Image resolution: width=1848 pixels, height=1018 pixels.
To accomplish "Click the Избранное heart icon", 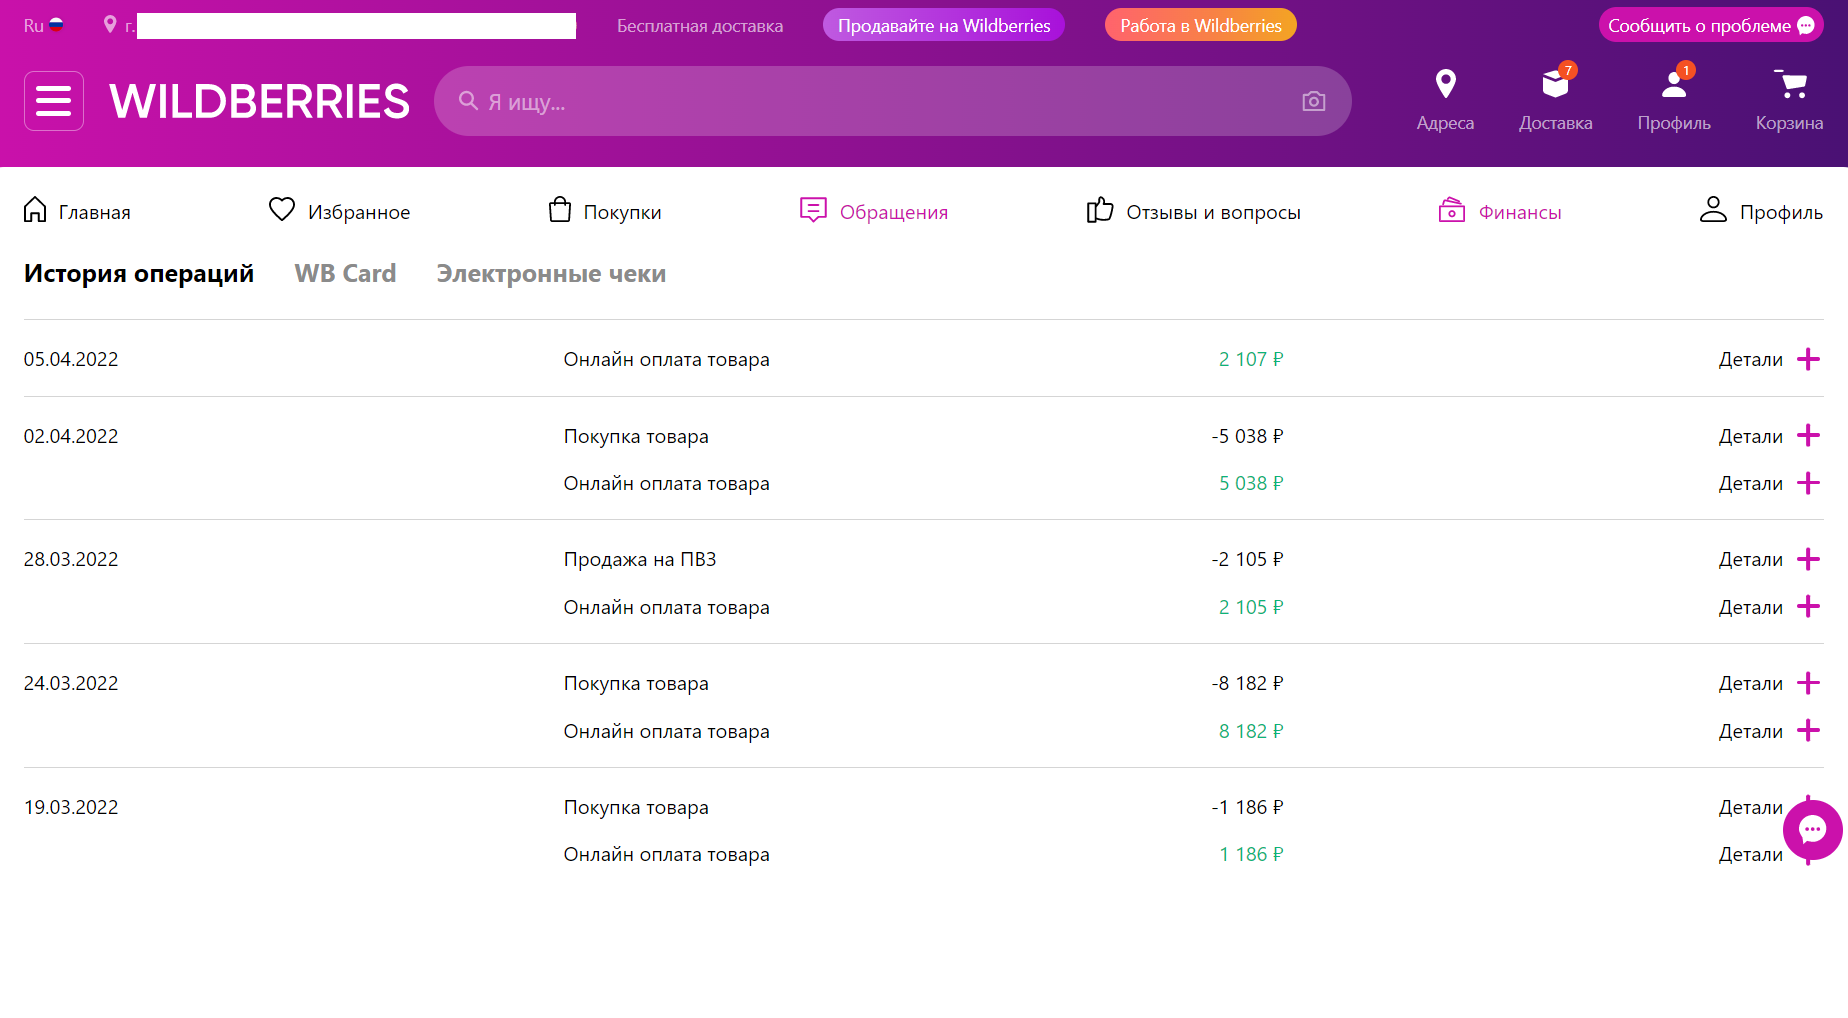I will click(282, 210).
